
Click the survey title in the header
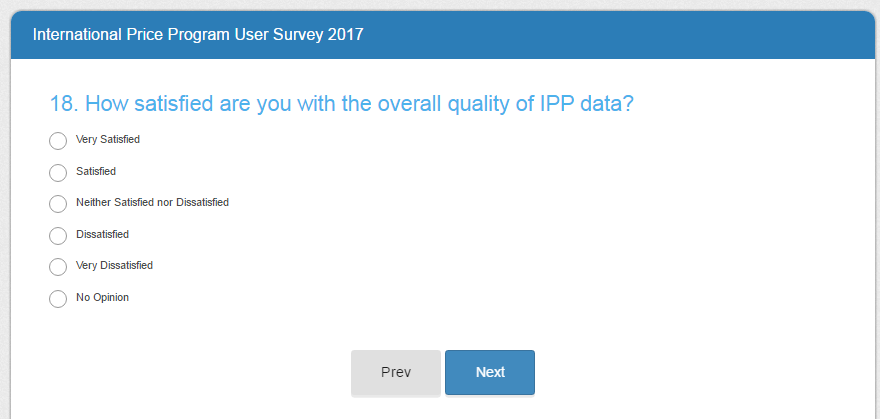tap(198, 35)
